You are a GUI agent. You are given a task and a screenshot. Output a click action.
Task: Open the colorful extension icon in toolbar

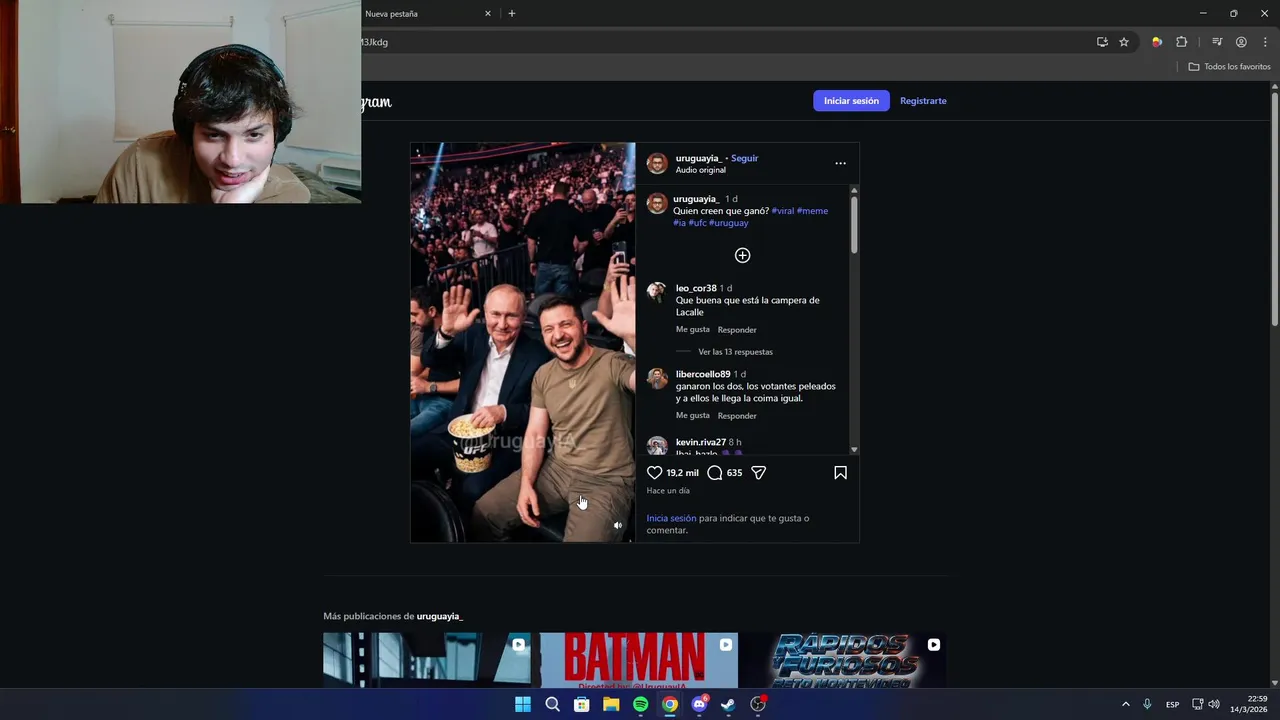click(1157, 42)
